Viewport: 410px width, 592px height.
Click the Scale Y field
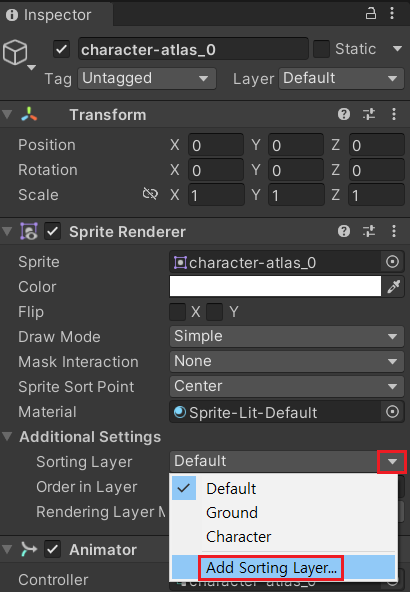pyautogui.click(x=296, y=195)
